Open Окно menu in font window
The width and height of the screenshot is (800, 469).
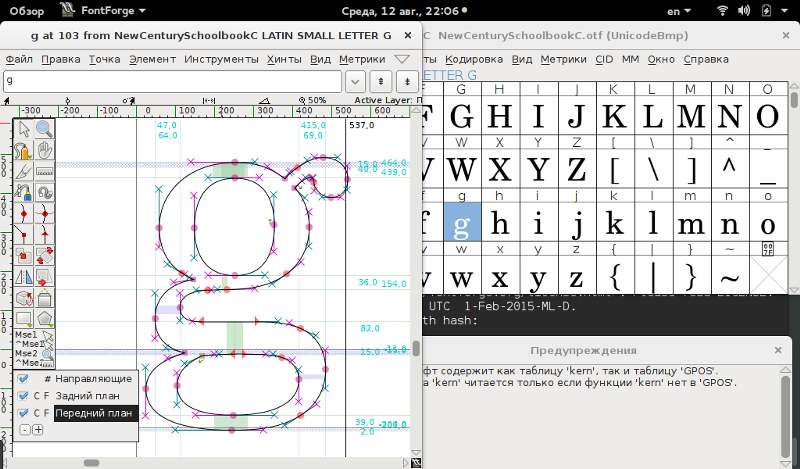point(661,59)
